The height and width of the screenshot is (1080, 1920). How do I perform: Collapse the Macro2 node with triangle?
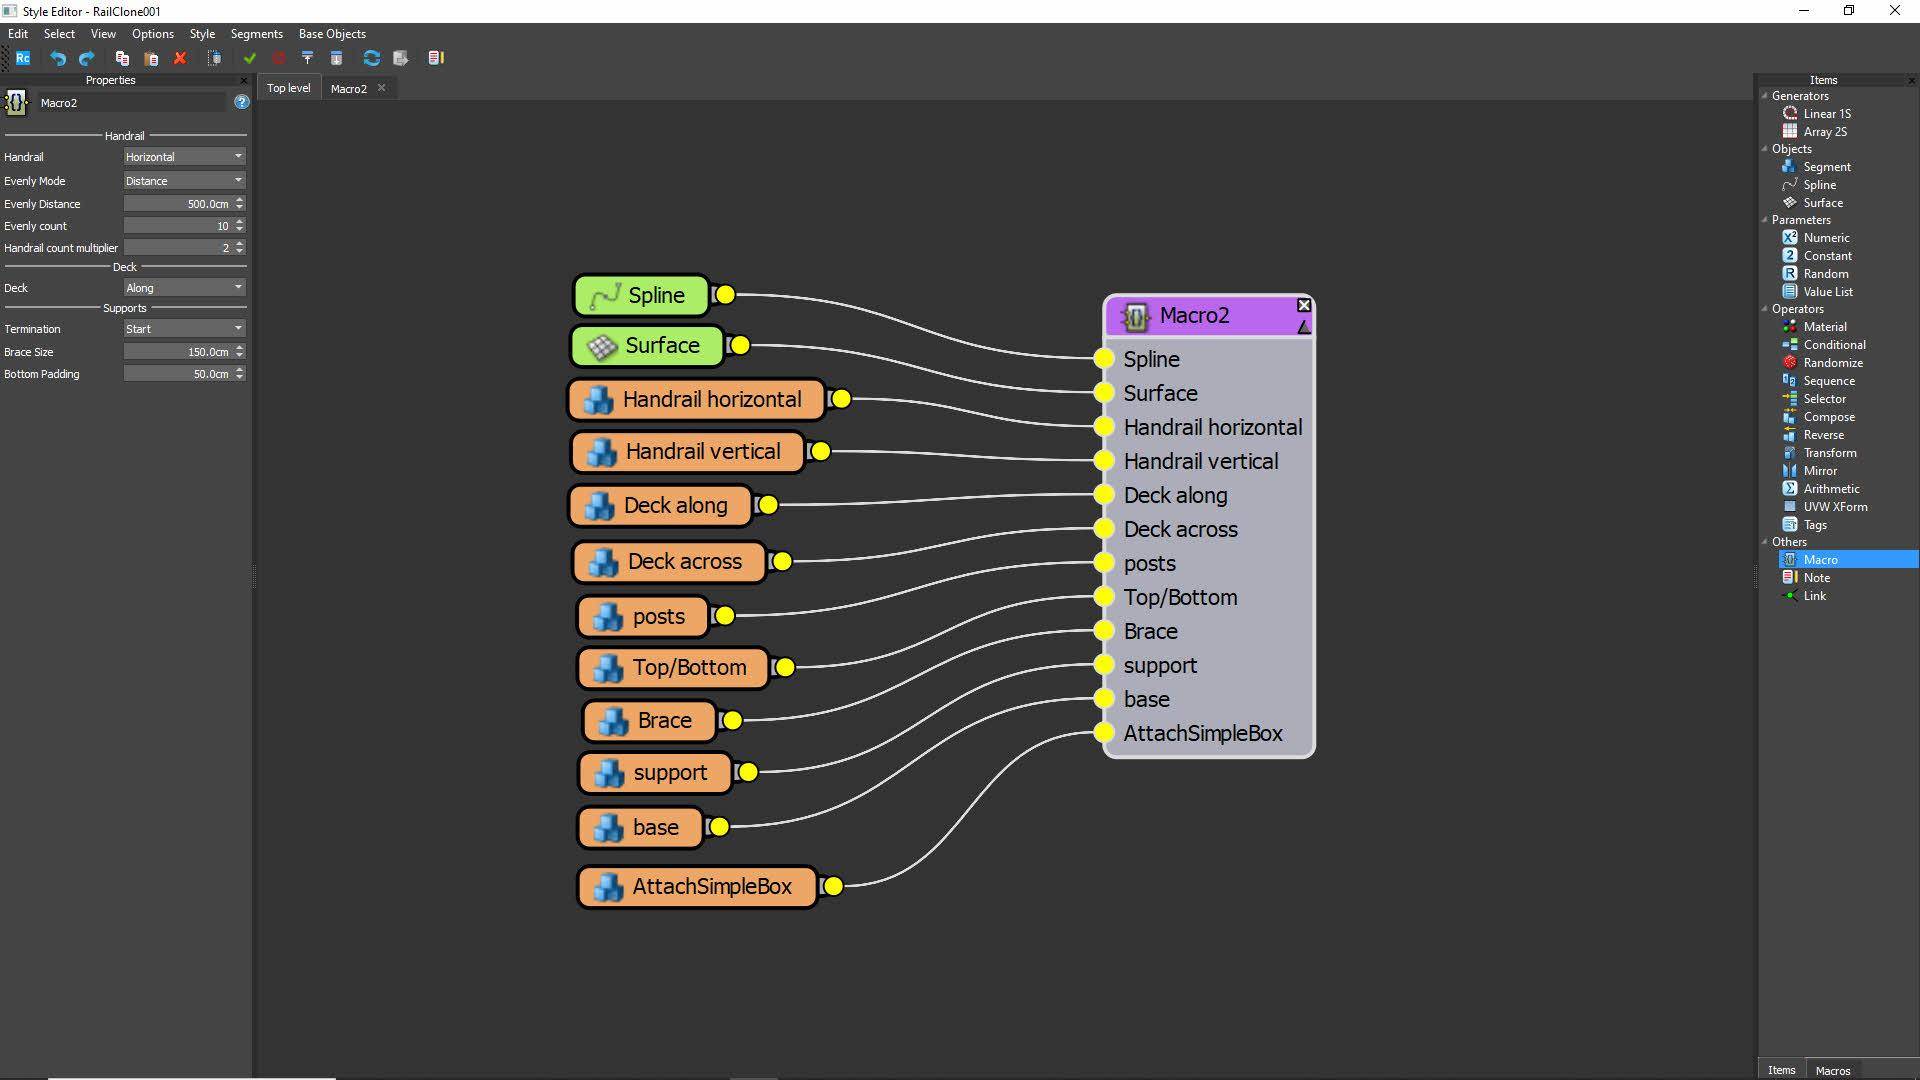pyautogui.click(x=1303, y=327)
